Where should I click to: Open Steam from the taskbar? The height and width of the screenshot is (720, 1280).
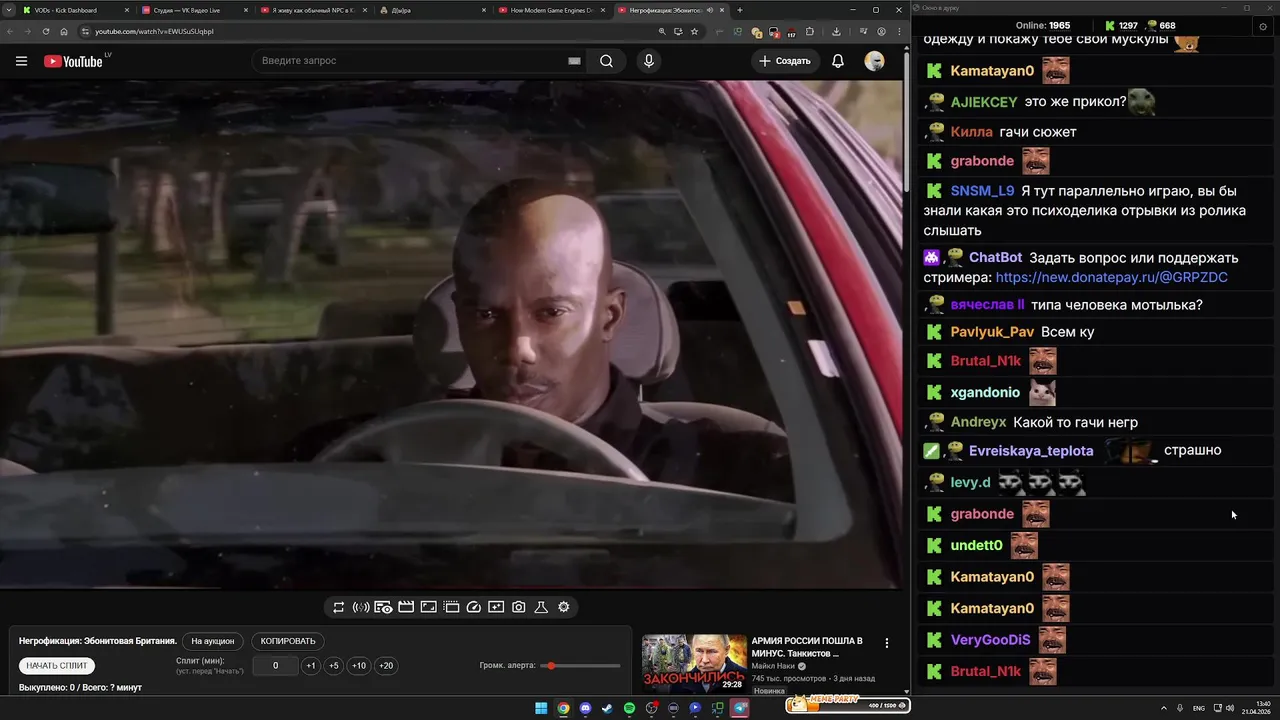point(607,708)
